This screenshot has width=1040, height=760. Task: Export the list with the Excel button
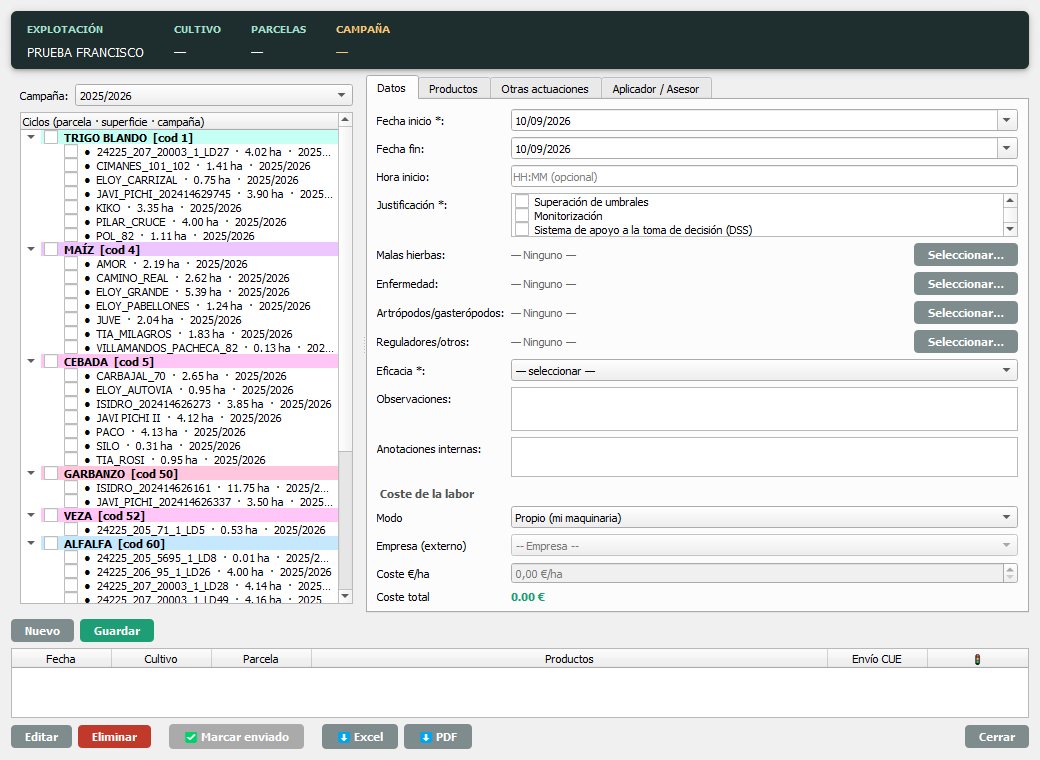(359, 737)
